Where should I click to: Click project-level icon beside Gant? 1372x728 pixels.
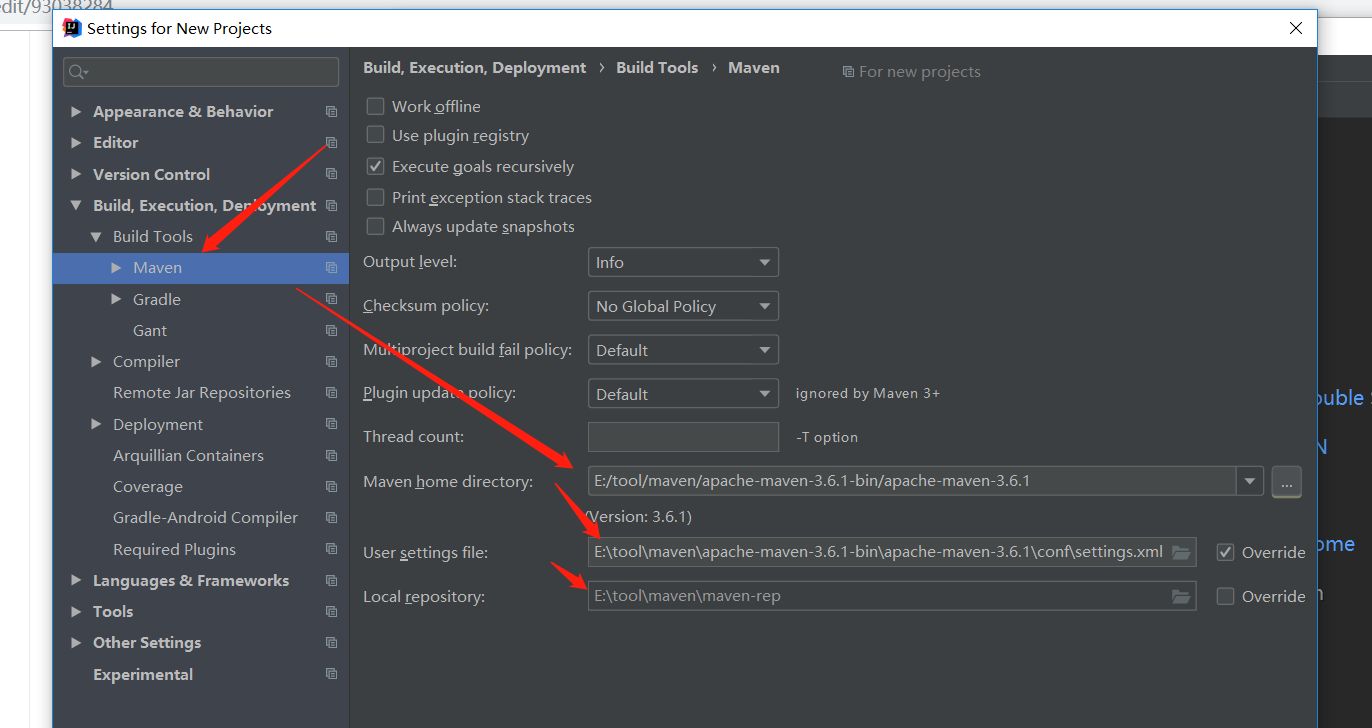(x=331, y=330)
